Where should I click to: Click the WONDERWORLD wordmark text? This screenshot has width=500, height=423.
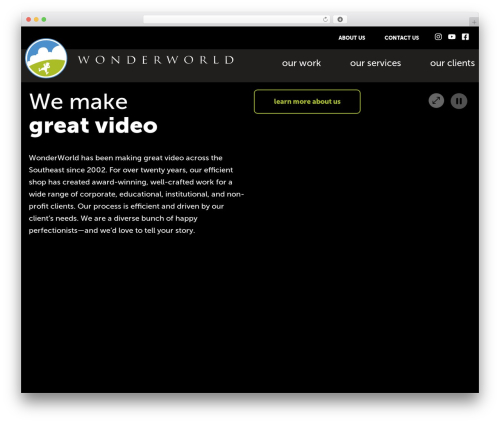pyautogui.click(x=156, y=60)
